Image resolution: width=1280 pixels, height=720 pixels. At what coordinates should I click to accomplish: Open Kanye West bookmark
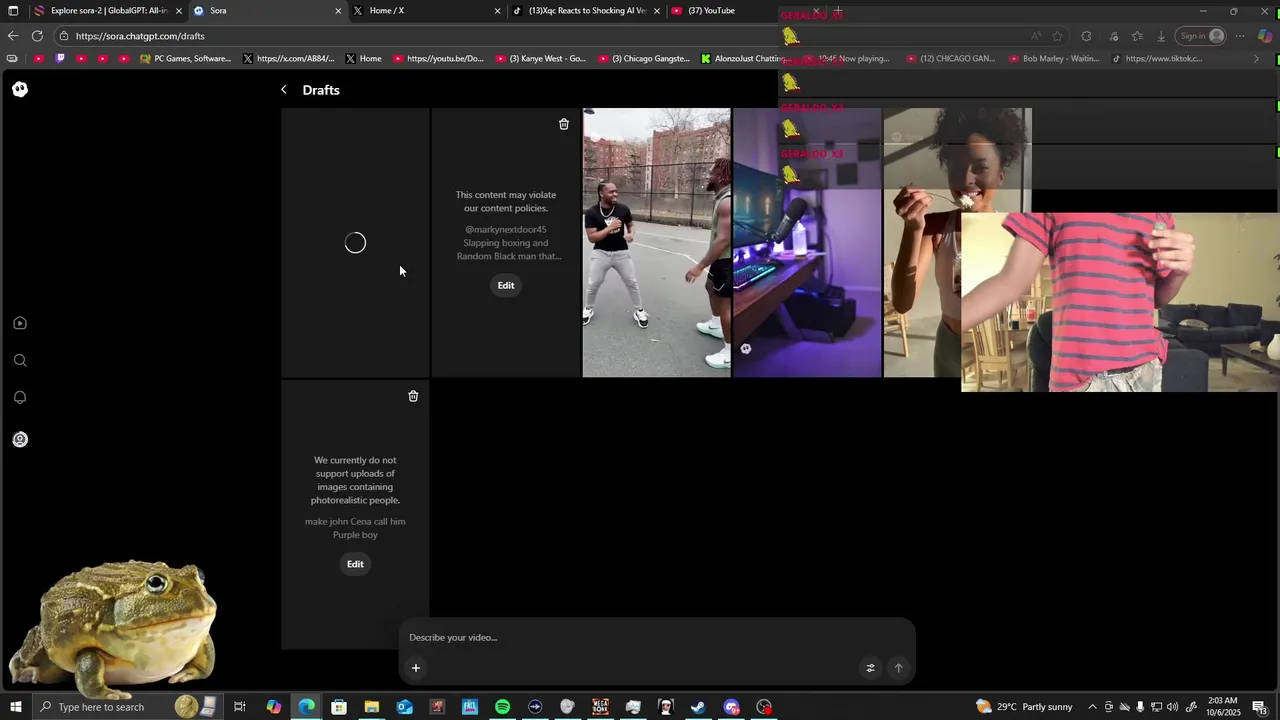pos(541,59)
